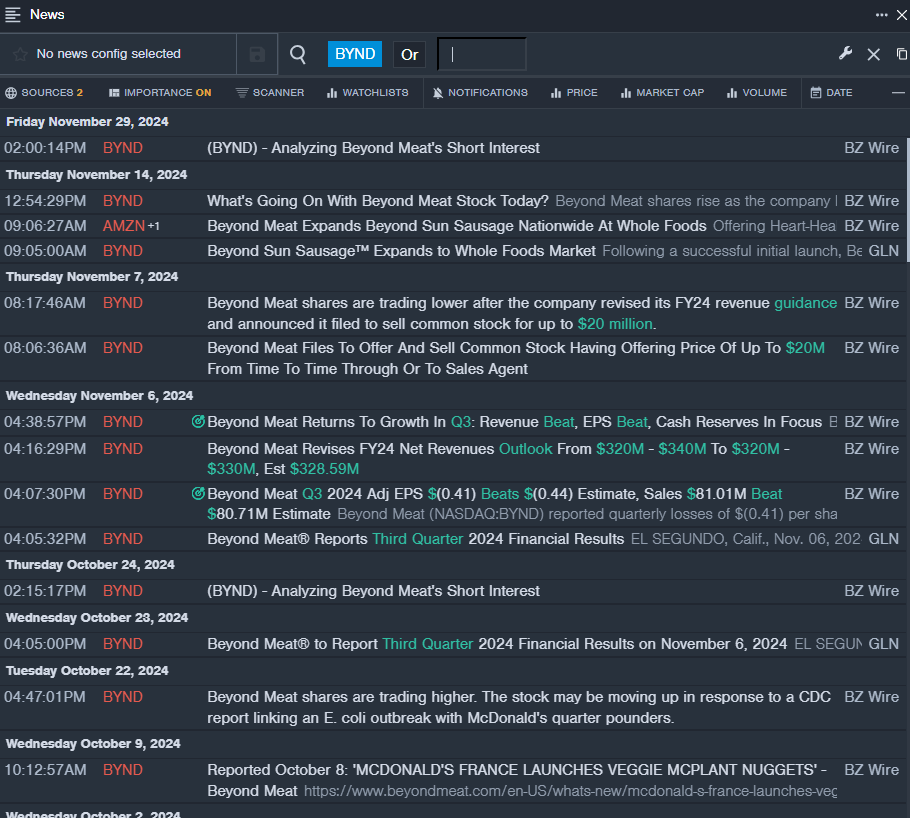Click the star icon beside news config
Screen dimensions: 910x818
click(20, 54)
